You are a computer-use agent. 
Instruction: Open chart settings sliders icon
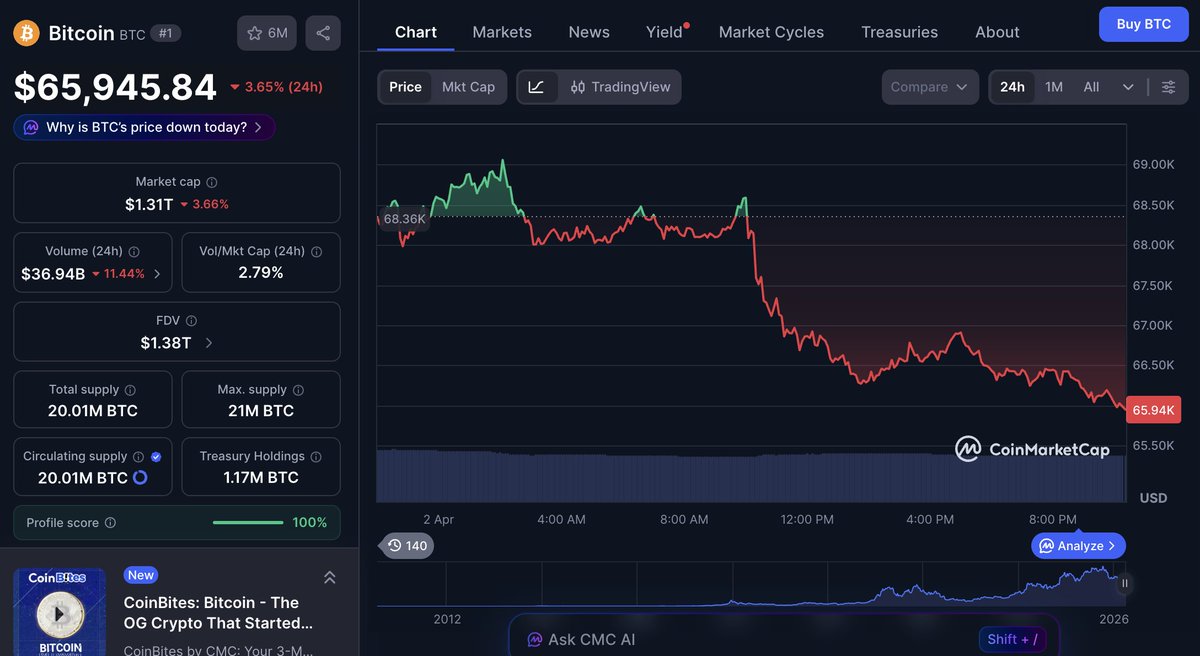[x=1168, y=87]
